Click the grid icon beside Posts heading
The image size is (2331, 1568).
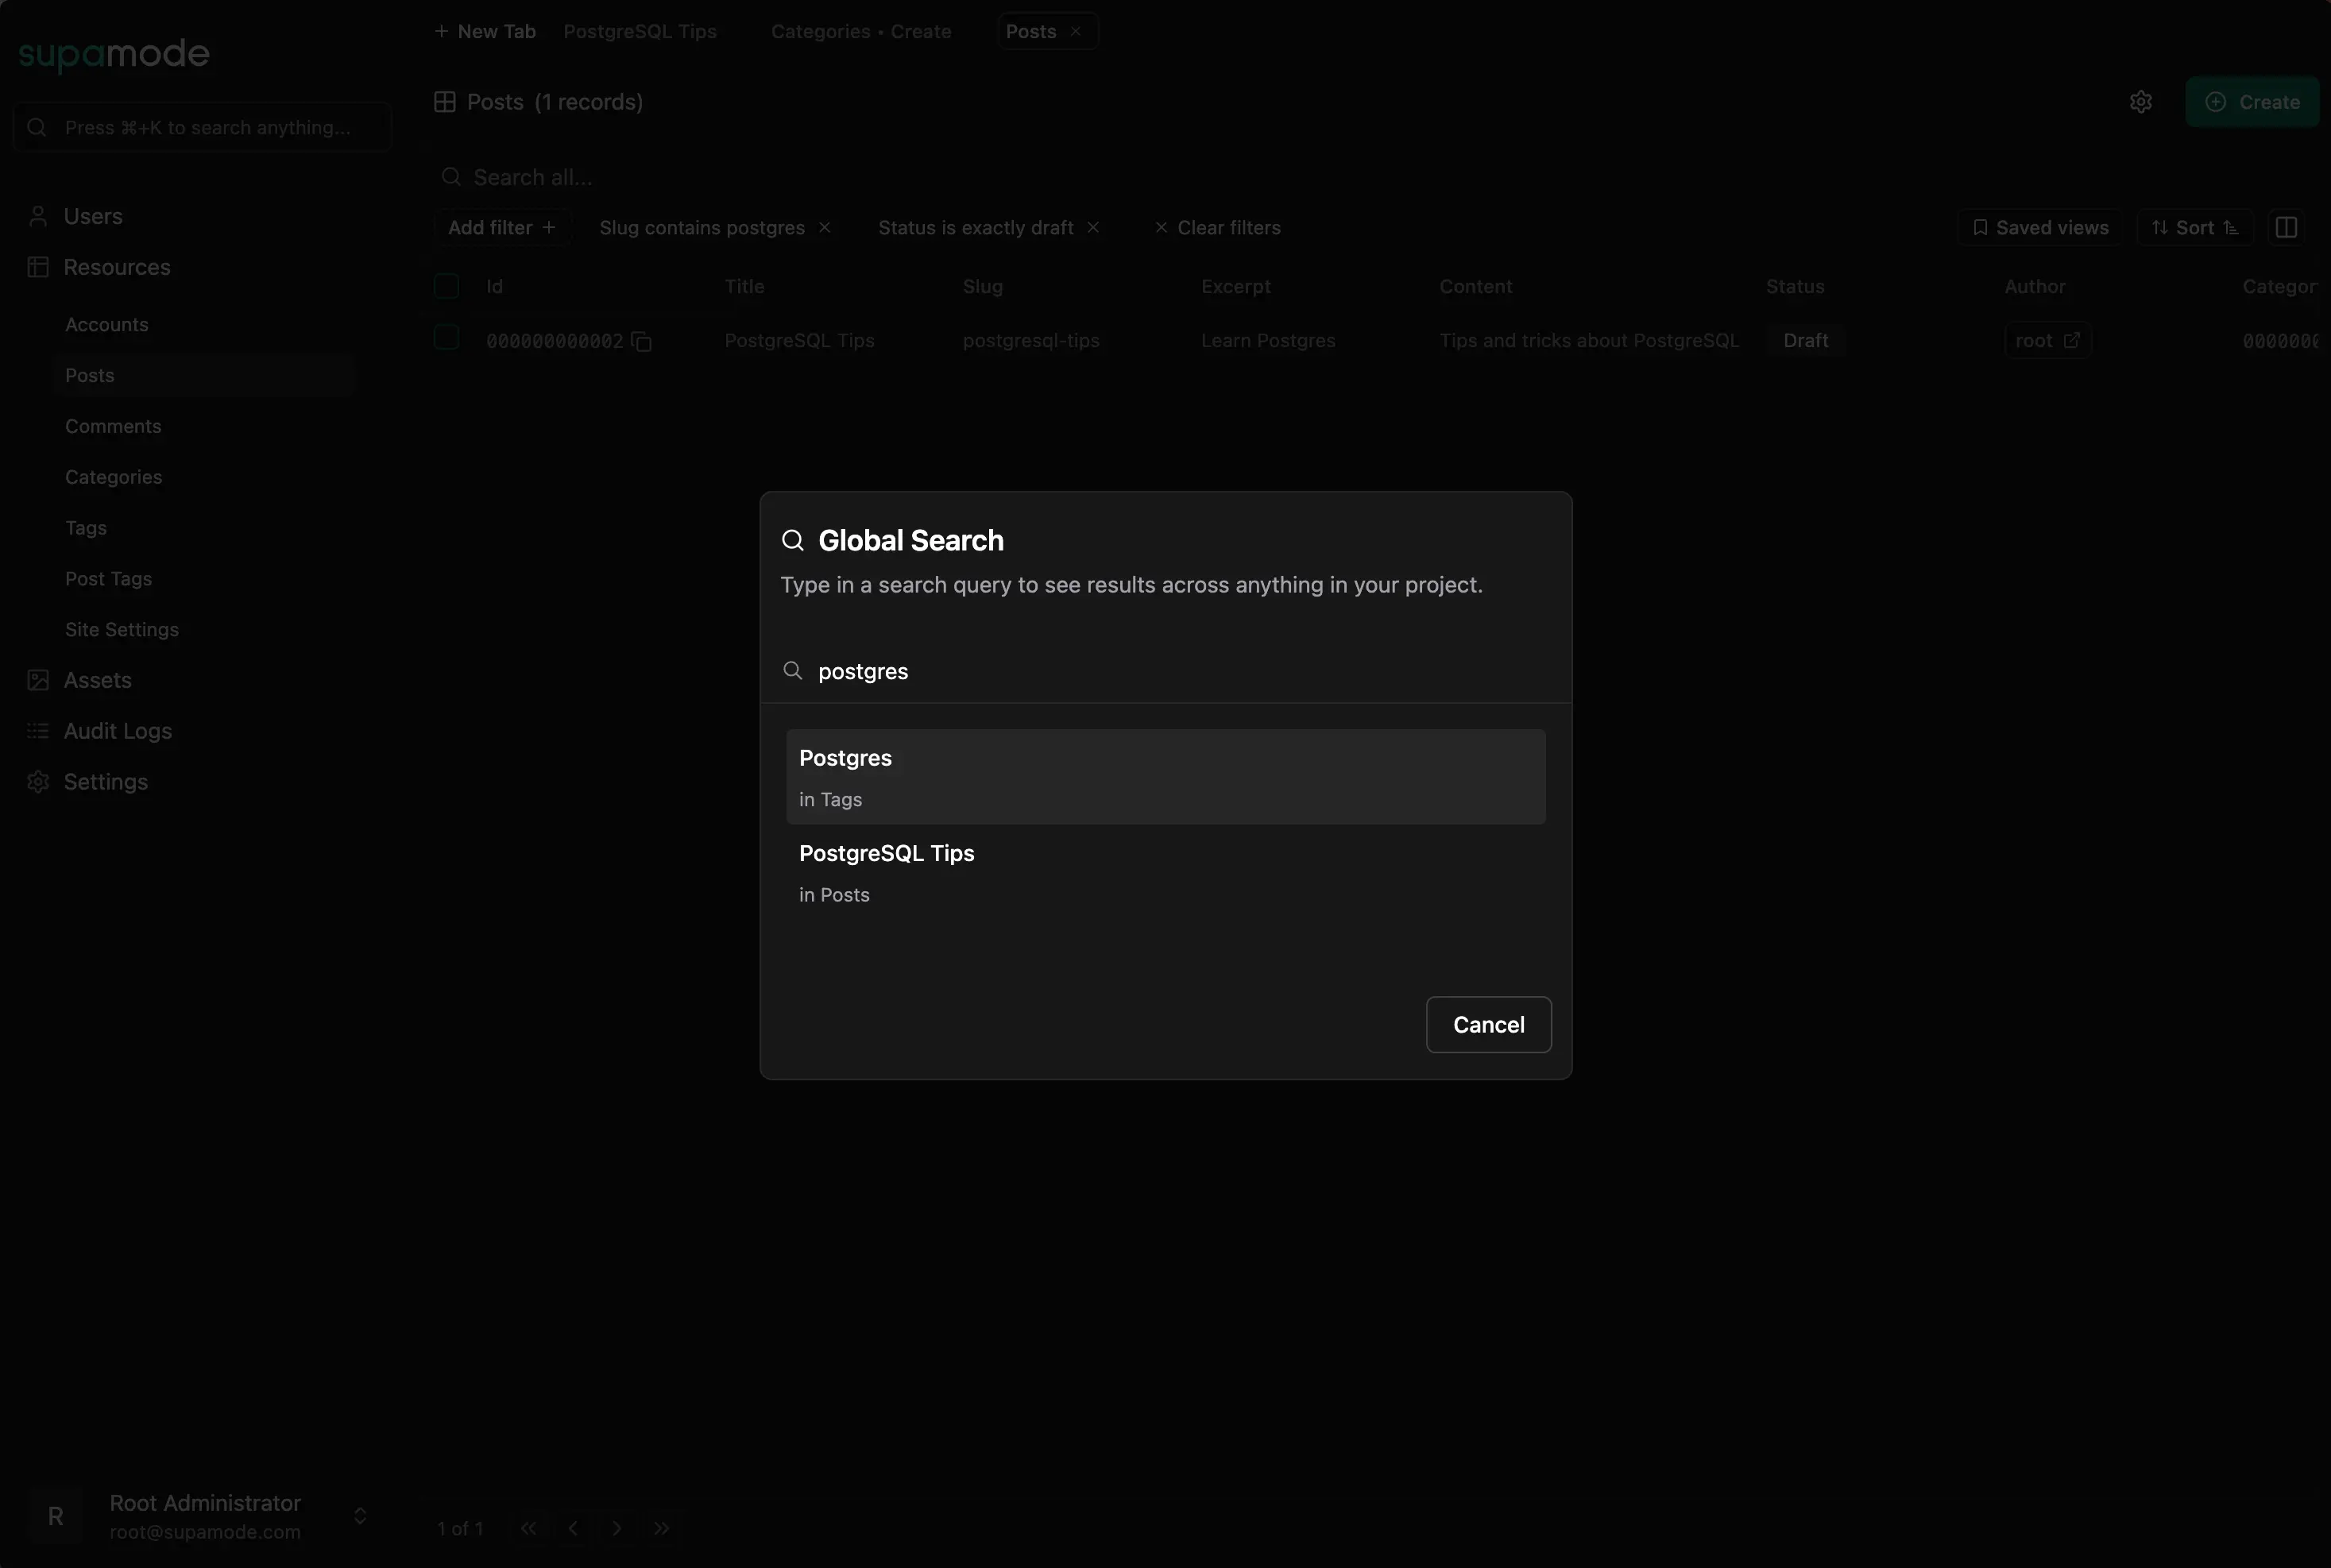445,101
